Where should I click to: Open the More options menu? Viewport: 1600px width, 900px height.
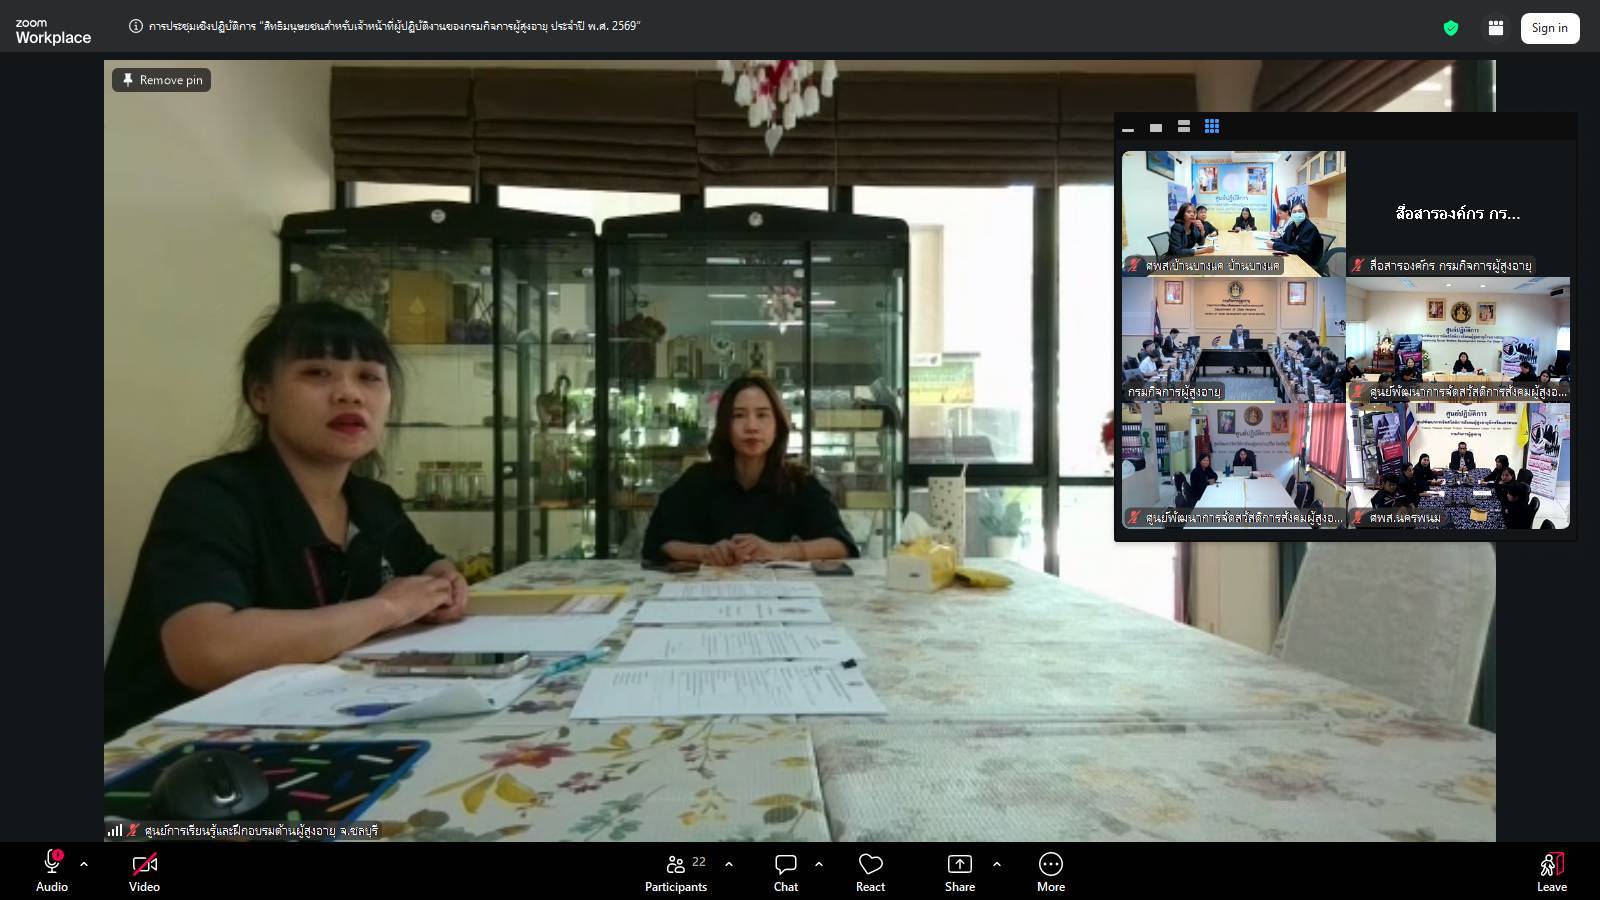[1050, 870]
